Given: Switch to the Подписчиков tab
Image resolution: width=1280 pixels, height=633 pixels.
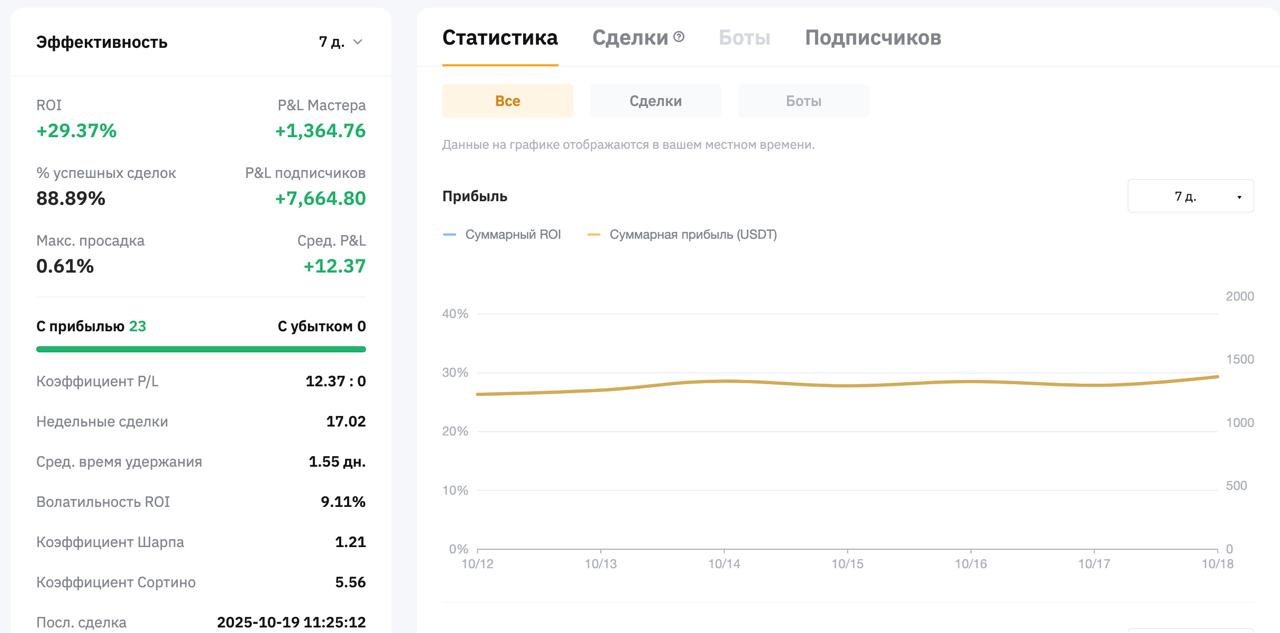Looking at the screenshot, I should click(872, 36).
